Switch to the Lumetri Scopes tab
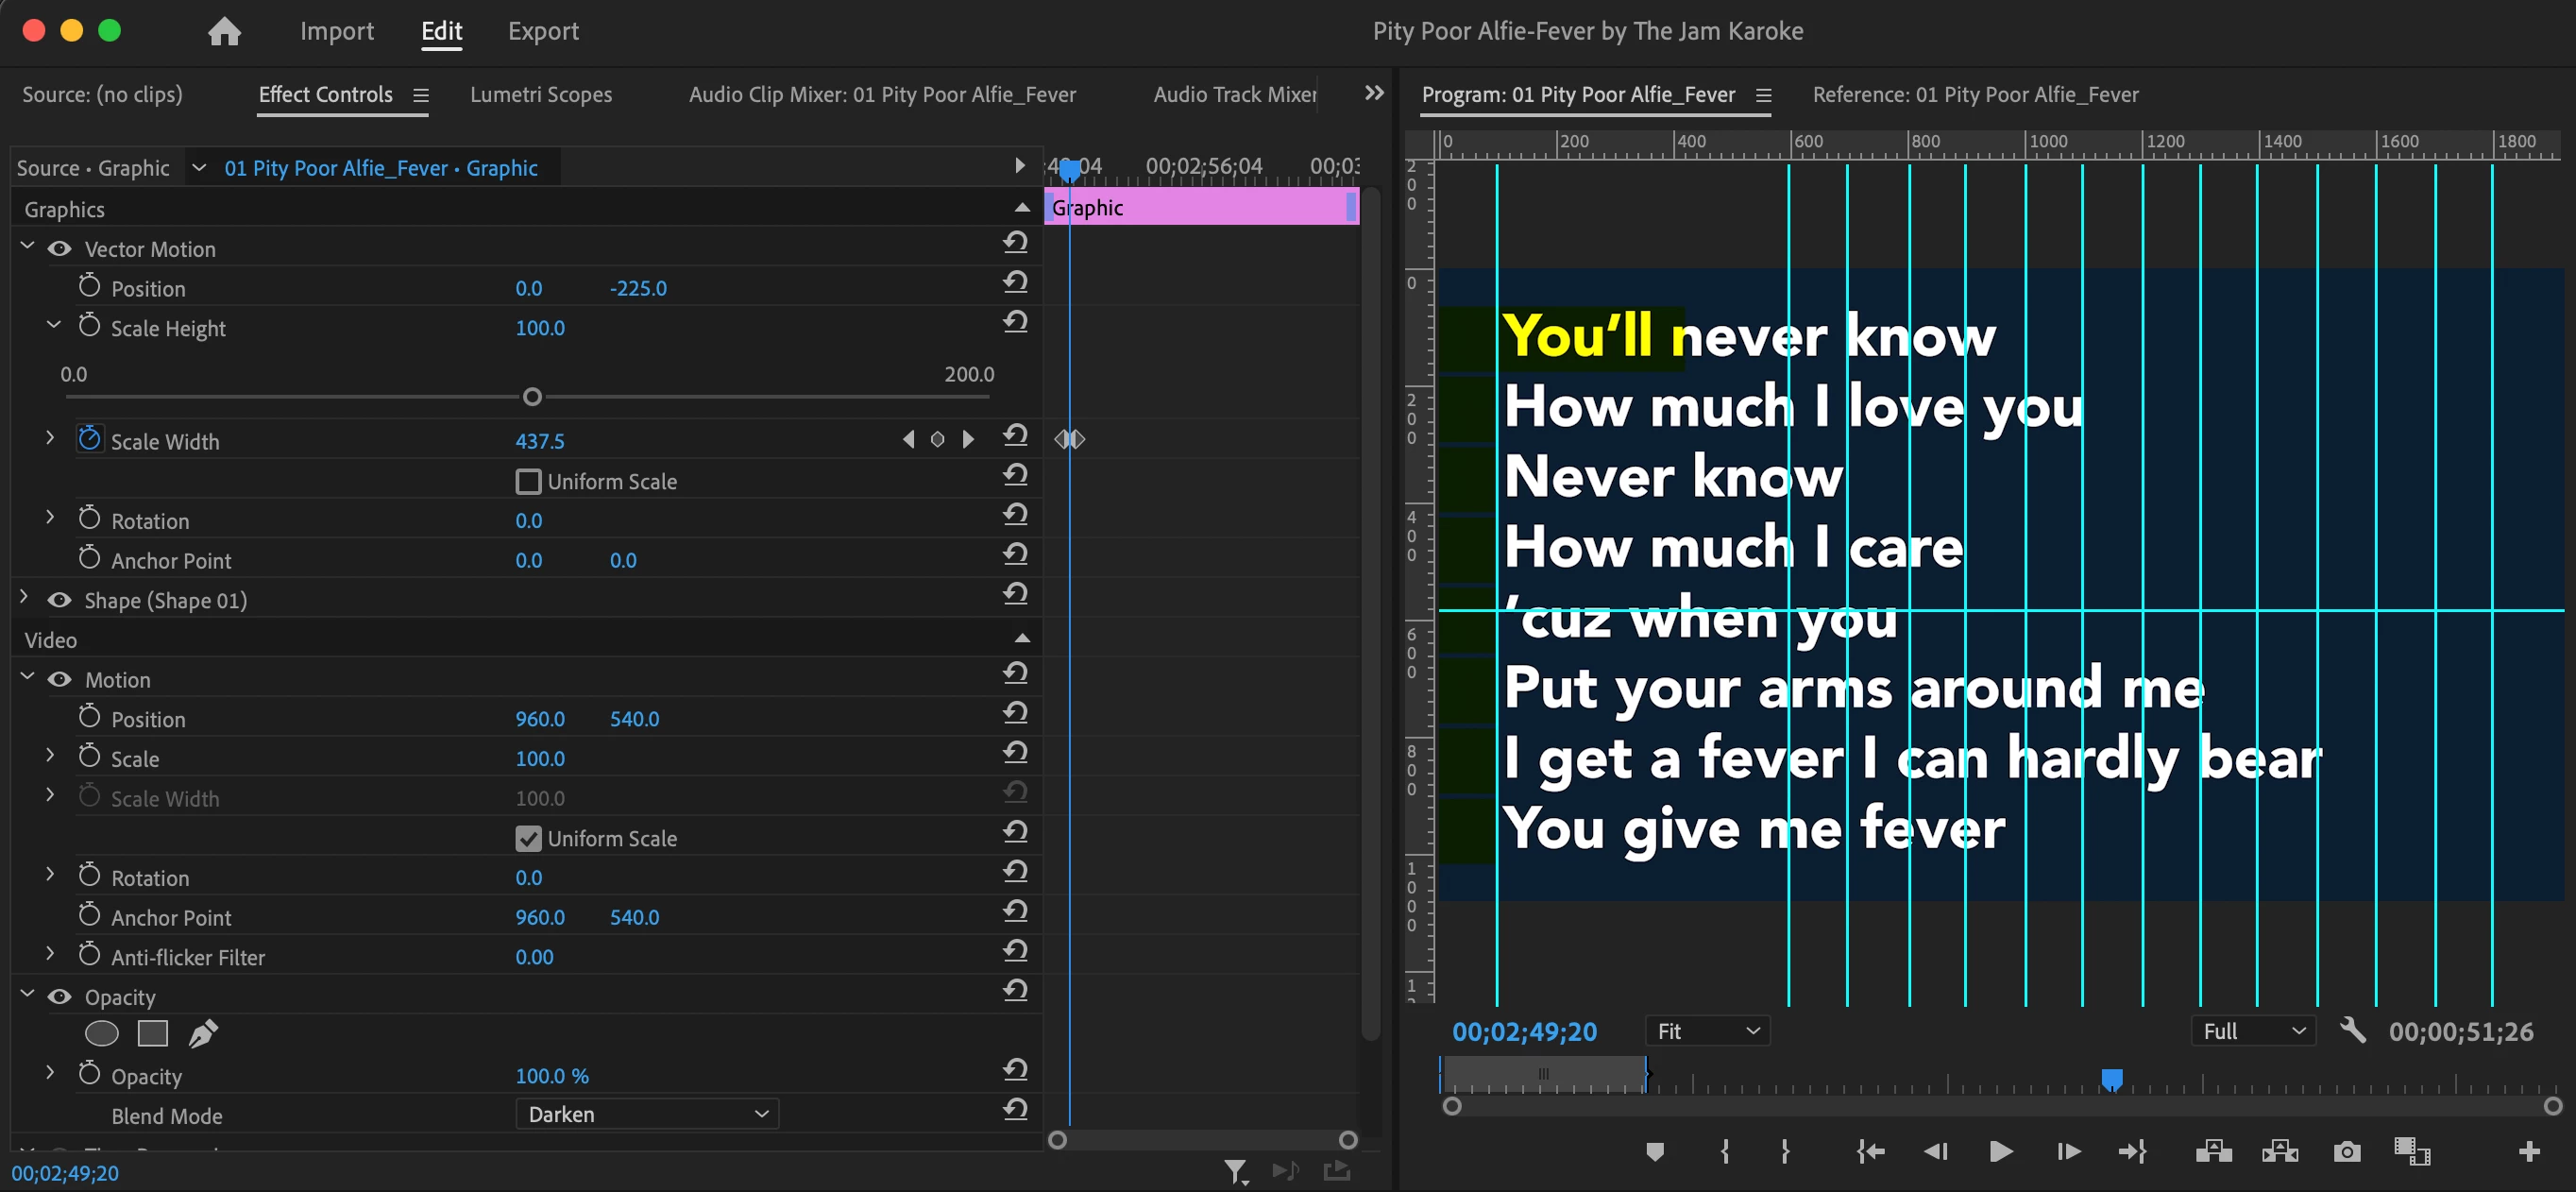Screen dimensions: 2576x1192 (x=540, y=94)
